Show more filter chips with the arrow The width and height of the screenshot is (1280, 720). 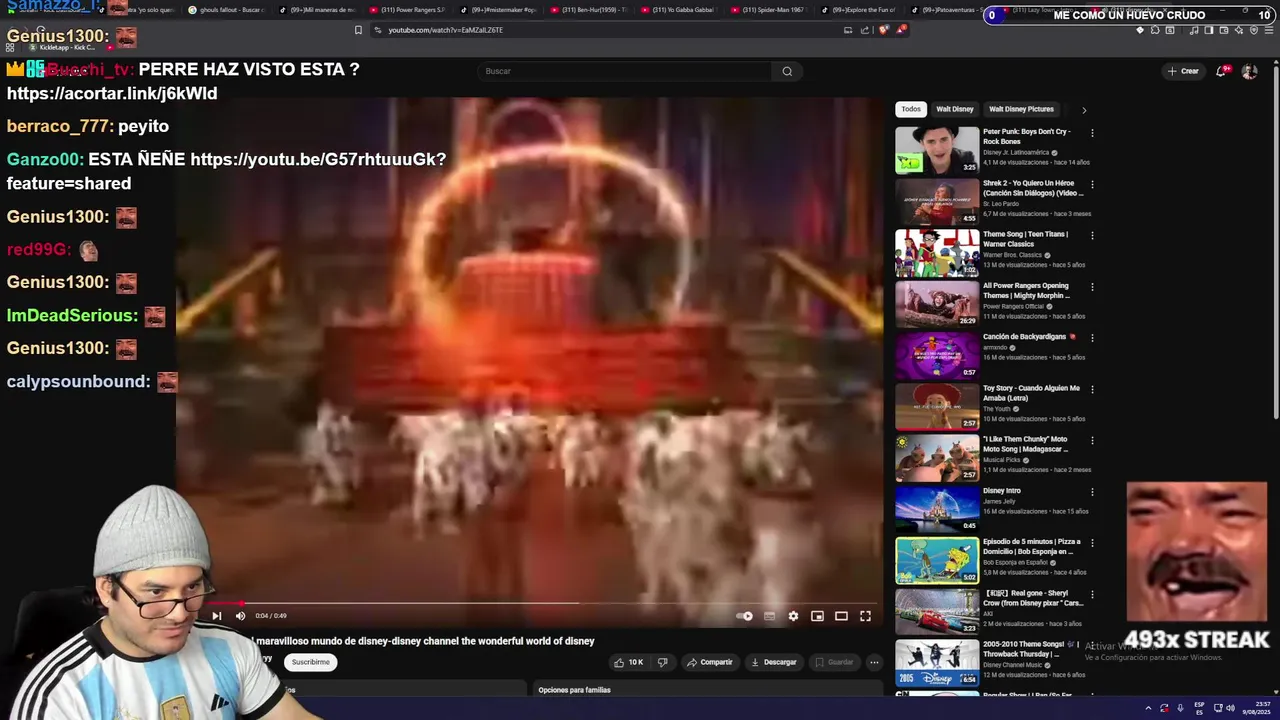pyautogui.click(x=1084, y=110)
